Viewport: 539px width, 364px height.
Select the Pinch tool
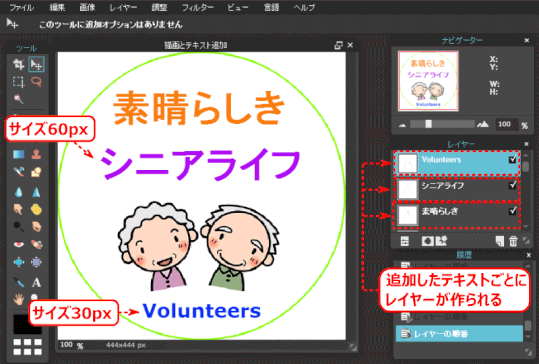[36, 262]
